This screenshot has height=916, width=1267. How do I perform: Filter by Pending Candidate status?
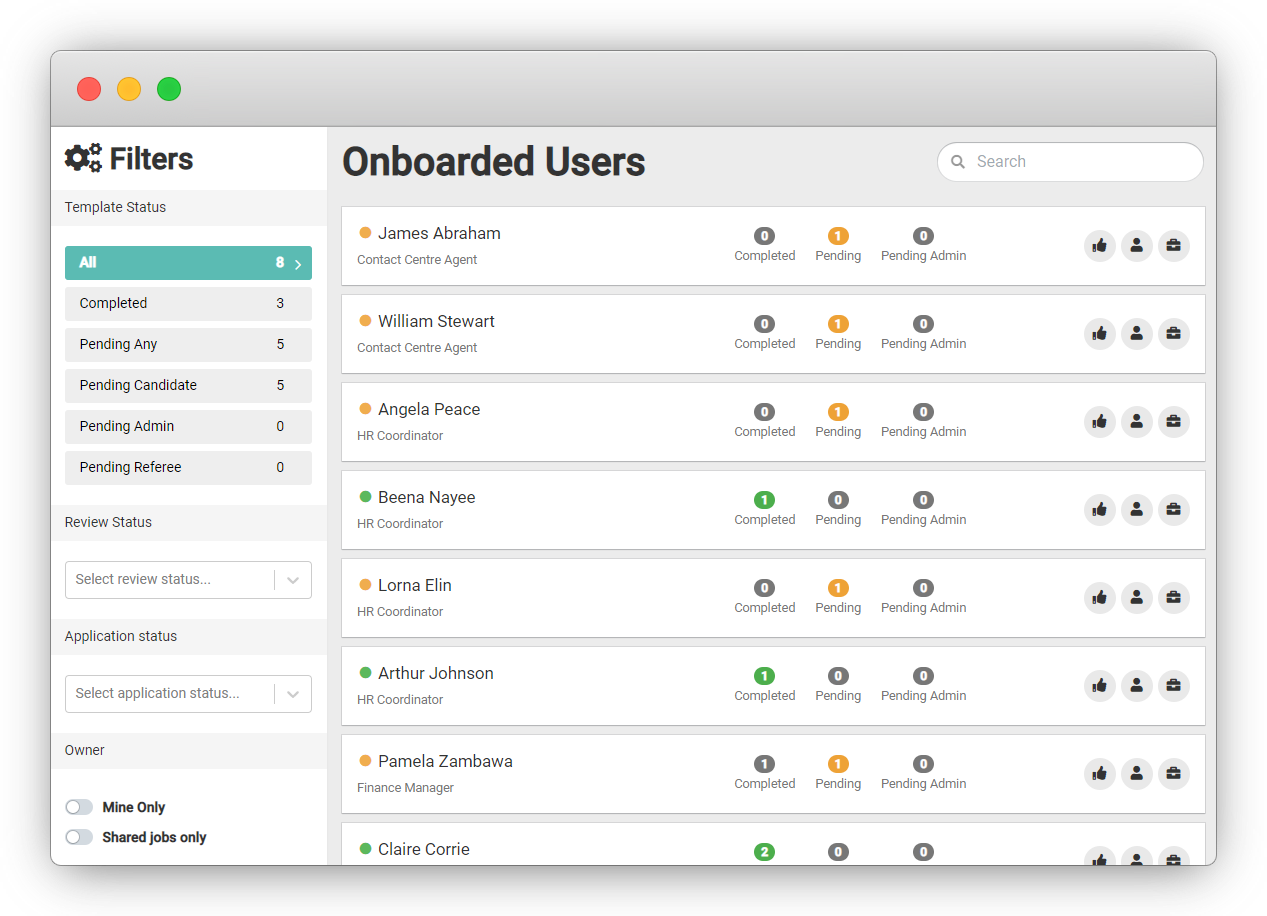point(188,386)
